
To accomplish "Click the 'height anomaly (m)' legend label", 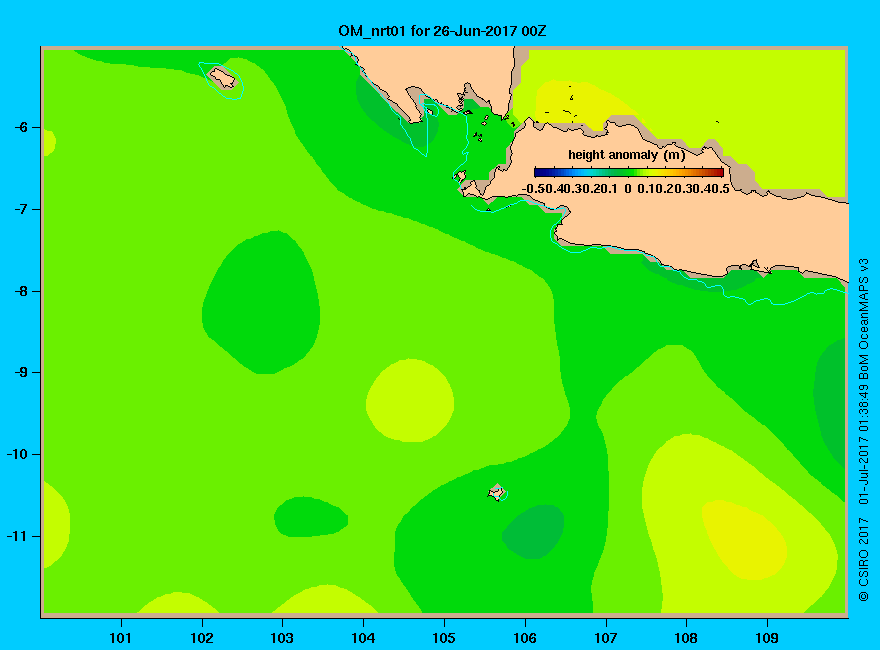I will 626,155.
